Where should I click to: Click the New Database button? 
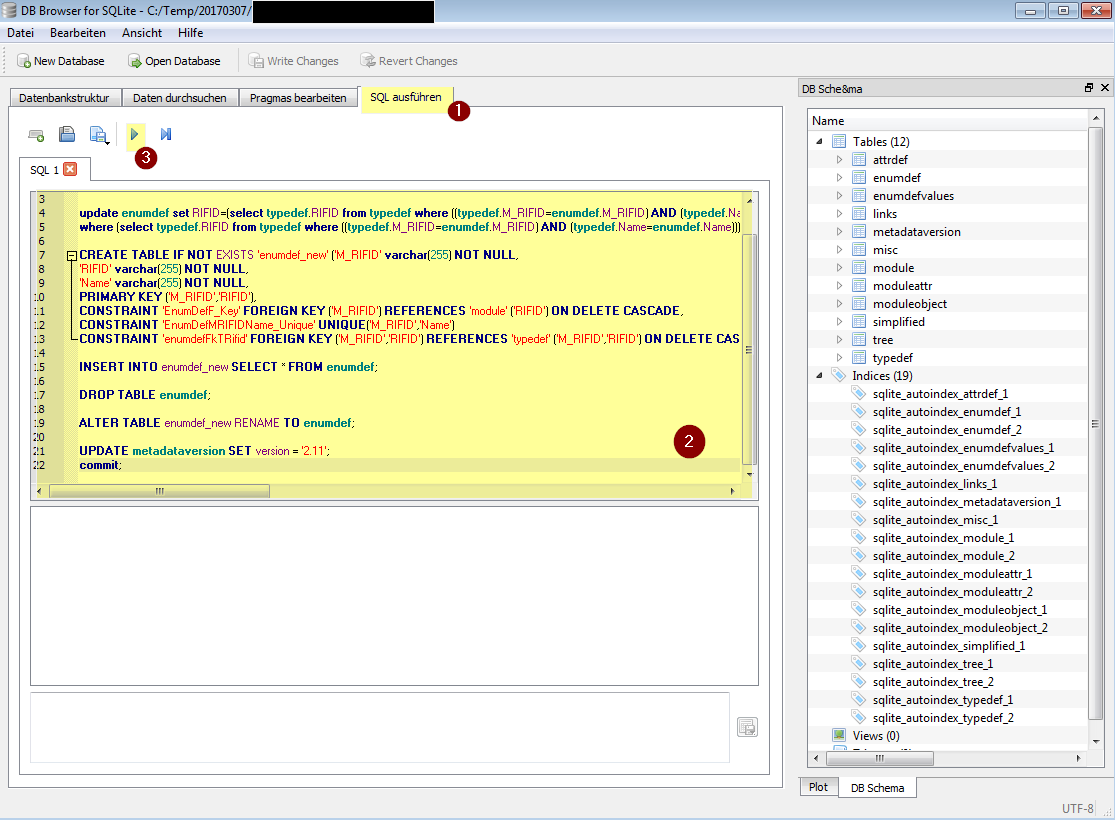point(61,61)
